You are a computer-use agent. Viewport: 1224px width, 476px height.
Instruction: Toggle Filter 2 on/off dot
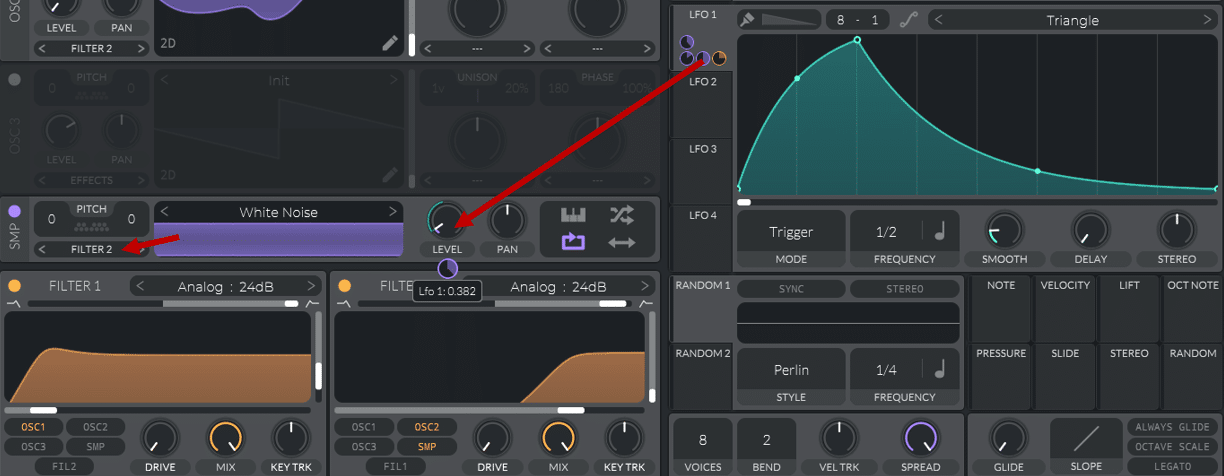344,286
